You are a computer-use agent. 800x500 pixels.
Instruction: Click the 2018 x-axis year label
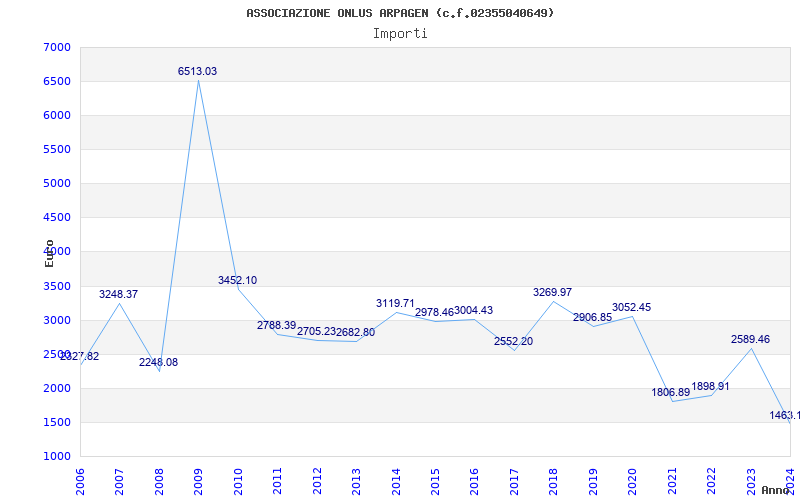554,481
